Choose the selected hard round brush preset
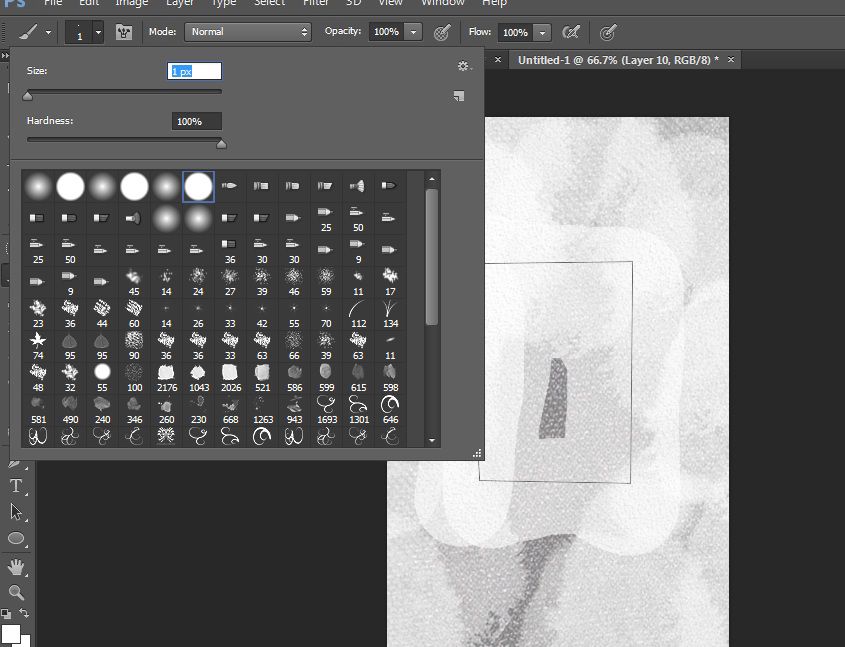Viewport: 845px width, 647px height. [198, 186]
